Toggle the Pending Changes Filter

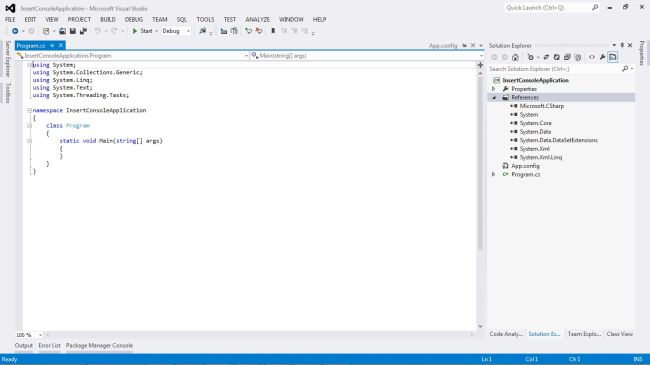click(531, 57)
